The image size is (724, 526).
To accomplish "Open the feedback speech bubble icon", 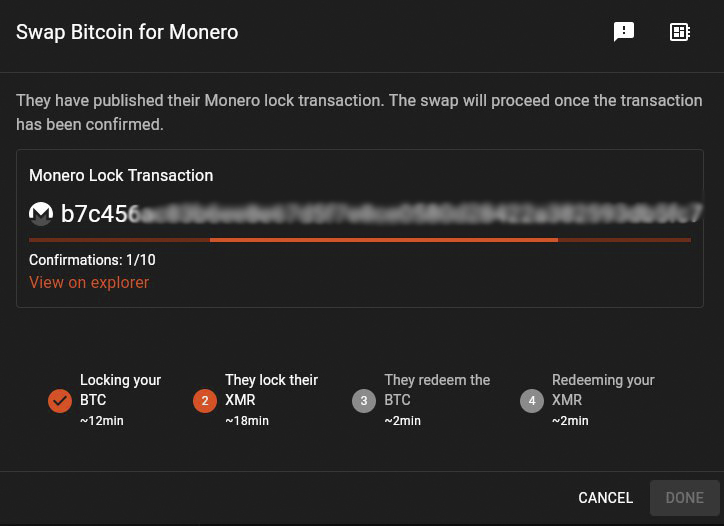I will tap(624, 32).
